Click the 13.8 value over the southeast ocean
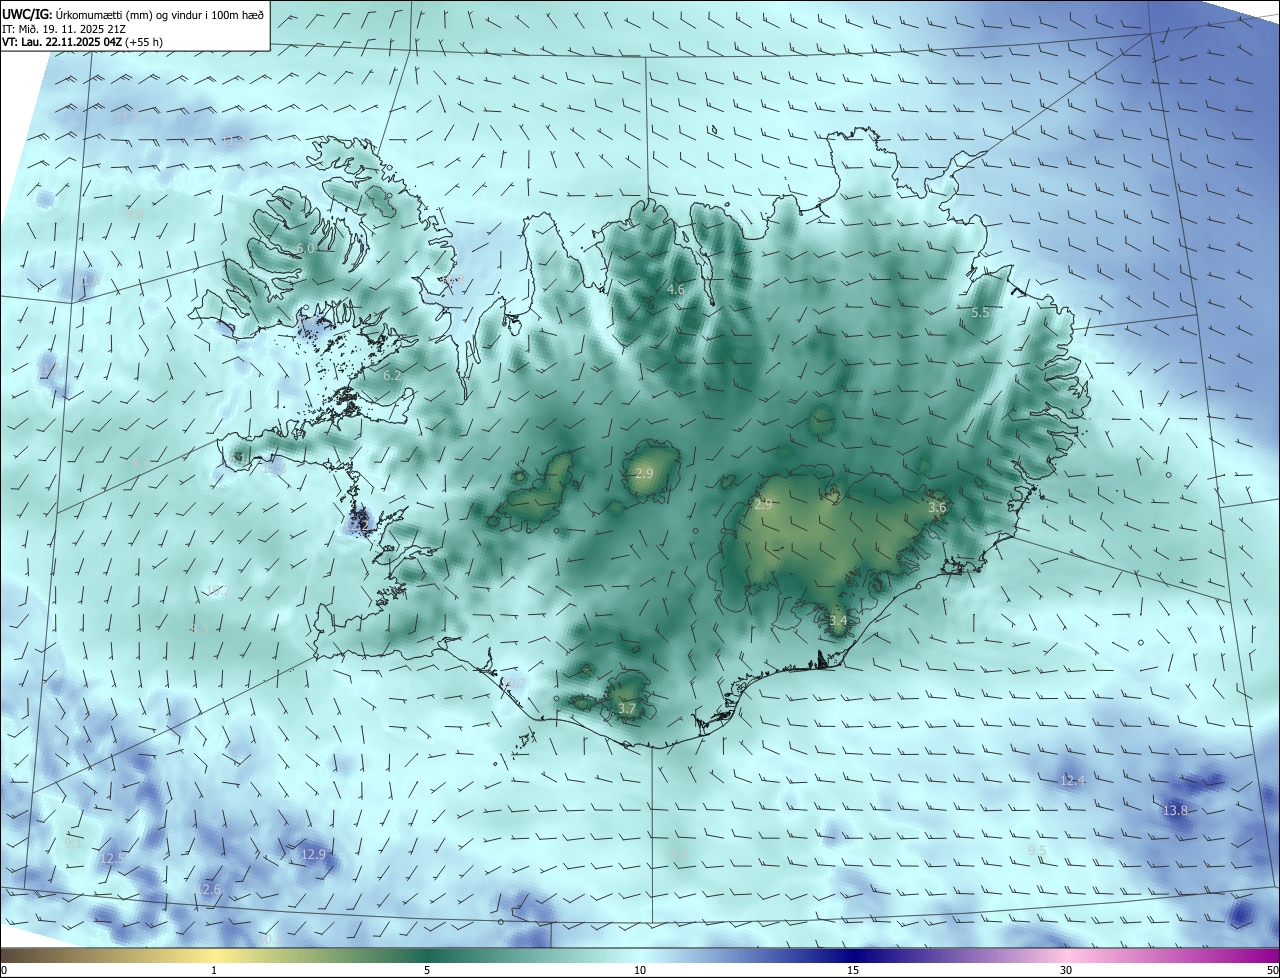Image resolution: width=1280 pixels, height=978 pixels. click(x=1175, y=810)
